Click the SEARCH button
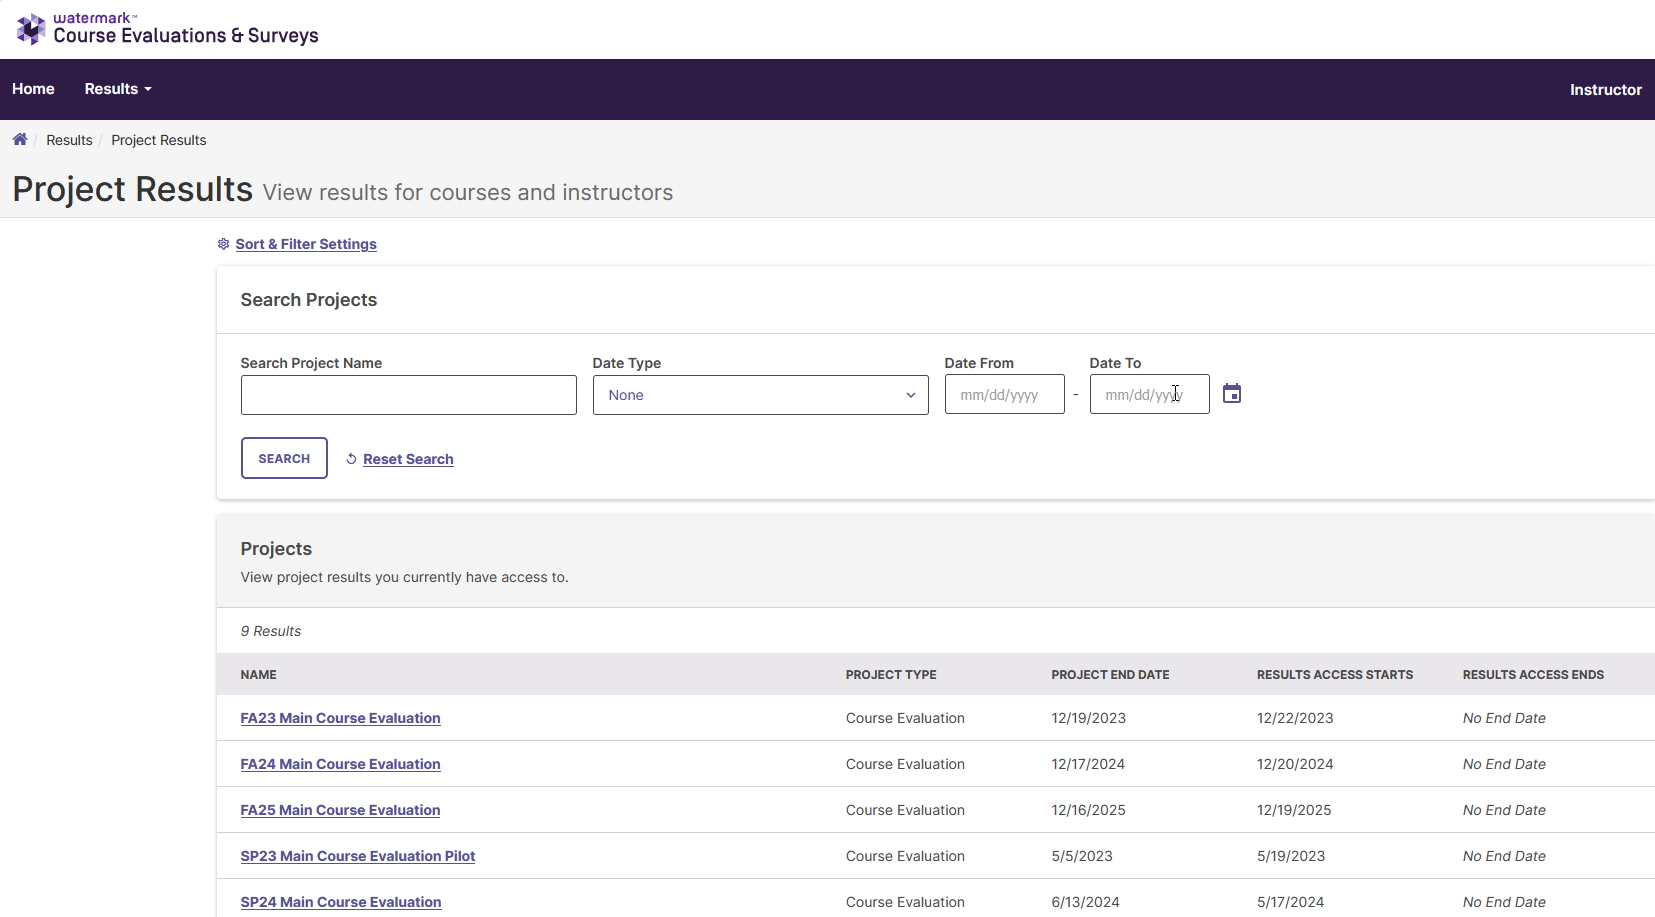The width and height of the screenshot is (1655, 917). tap(284, 458)
